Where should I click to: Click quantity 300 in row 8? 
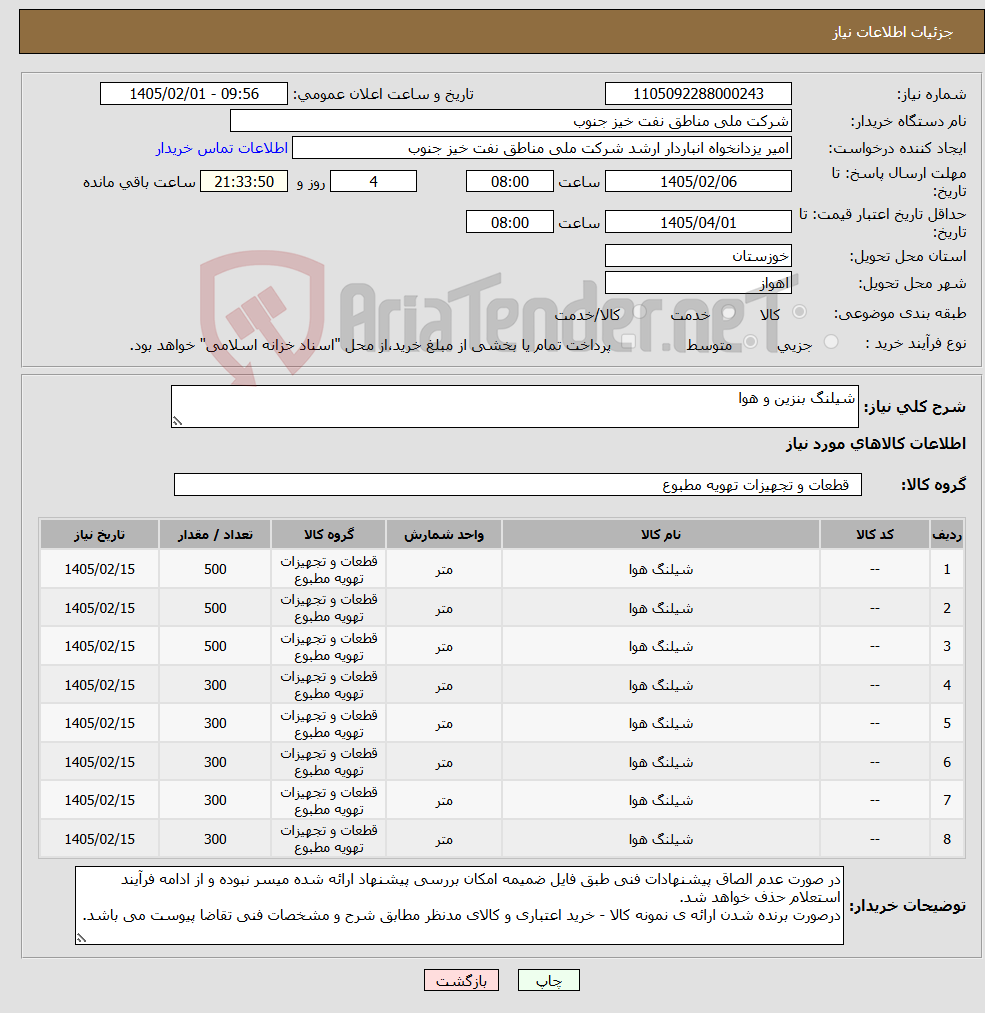[215, 839]
